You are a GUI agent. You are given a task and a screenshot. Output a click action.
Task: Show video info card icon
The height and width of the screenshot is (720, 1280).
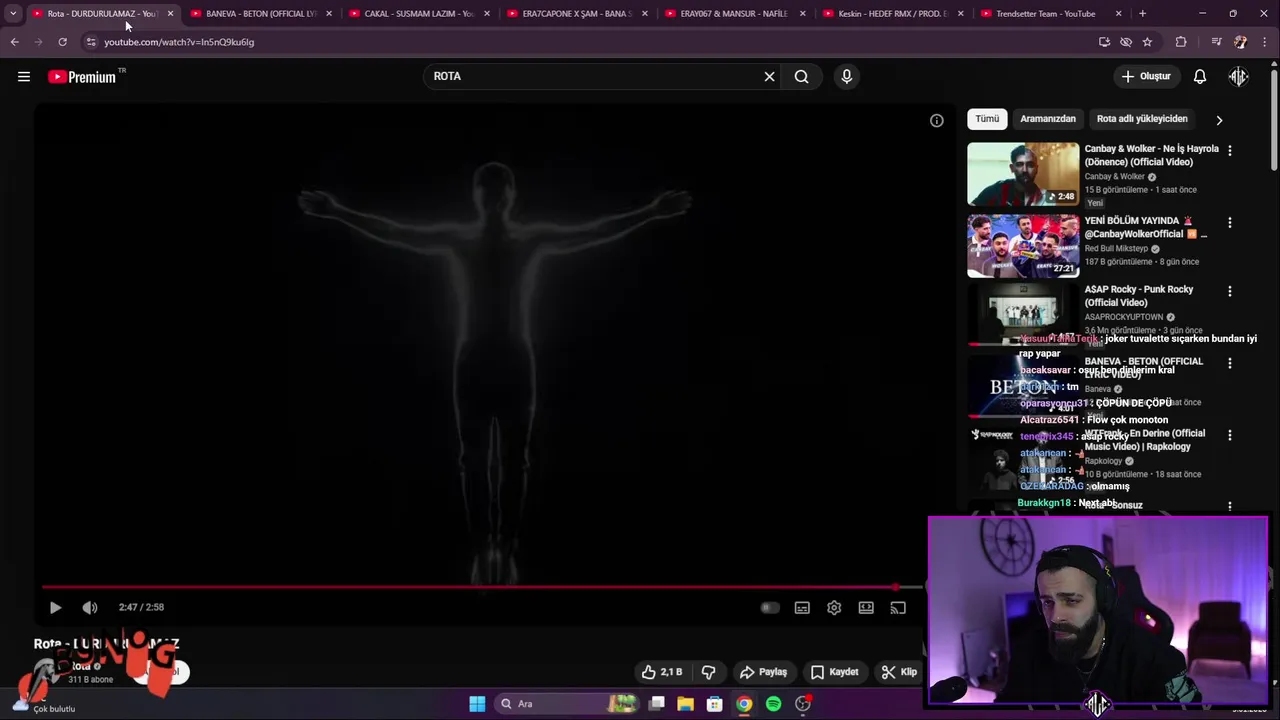[x=936, y=120]
